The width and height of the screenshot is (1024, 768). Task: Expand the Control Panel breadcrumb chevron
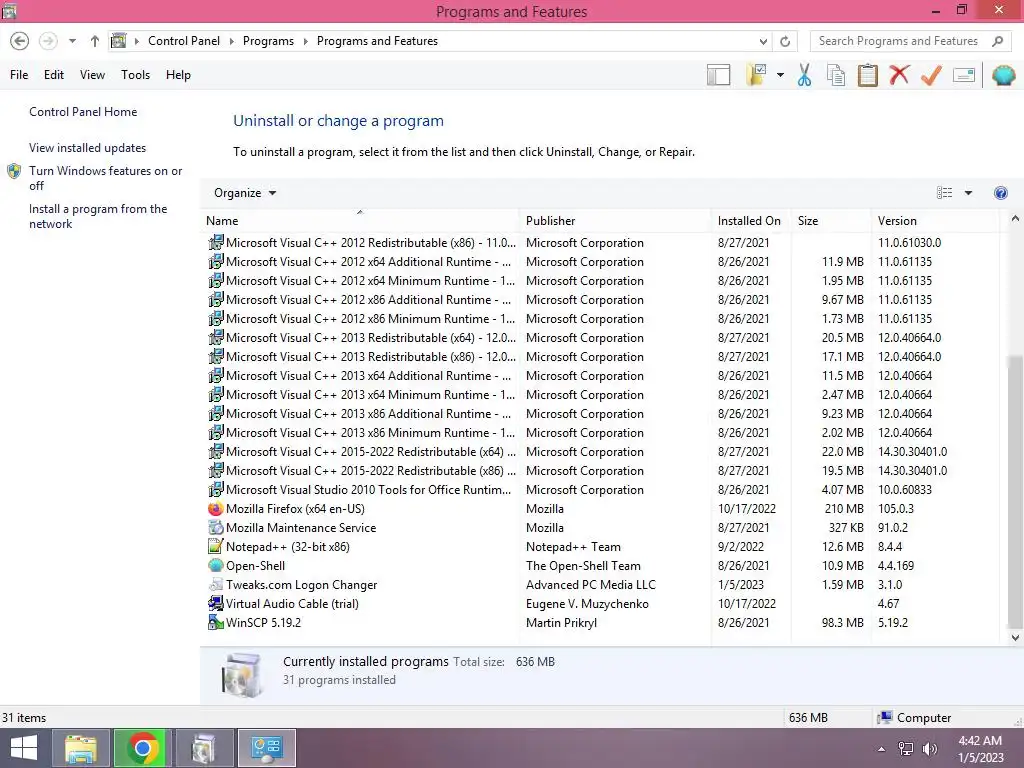231,41
